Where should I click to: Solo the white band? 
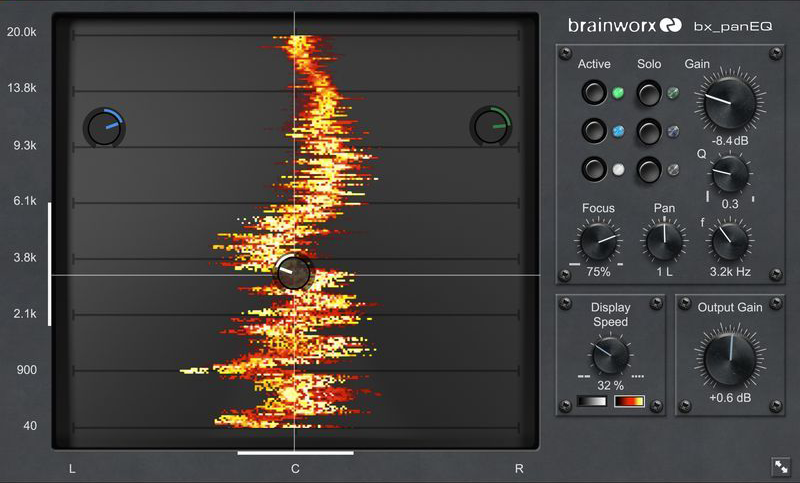pos(649,169)
